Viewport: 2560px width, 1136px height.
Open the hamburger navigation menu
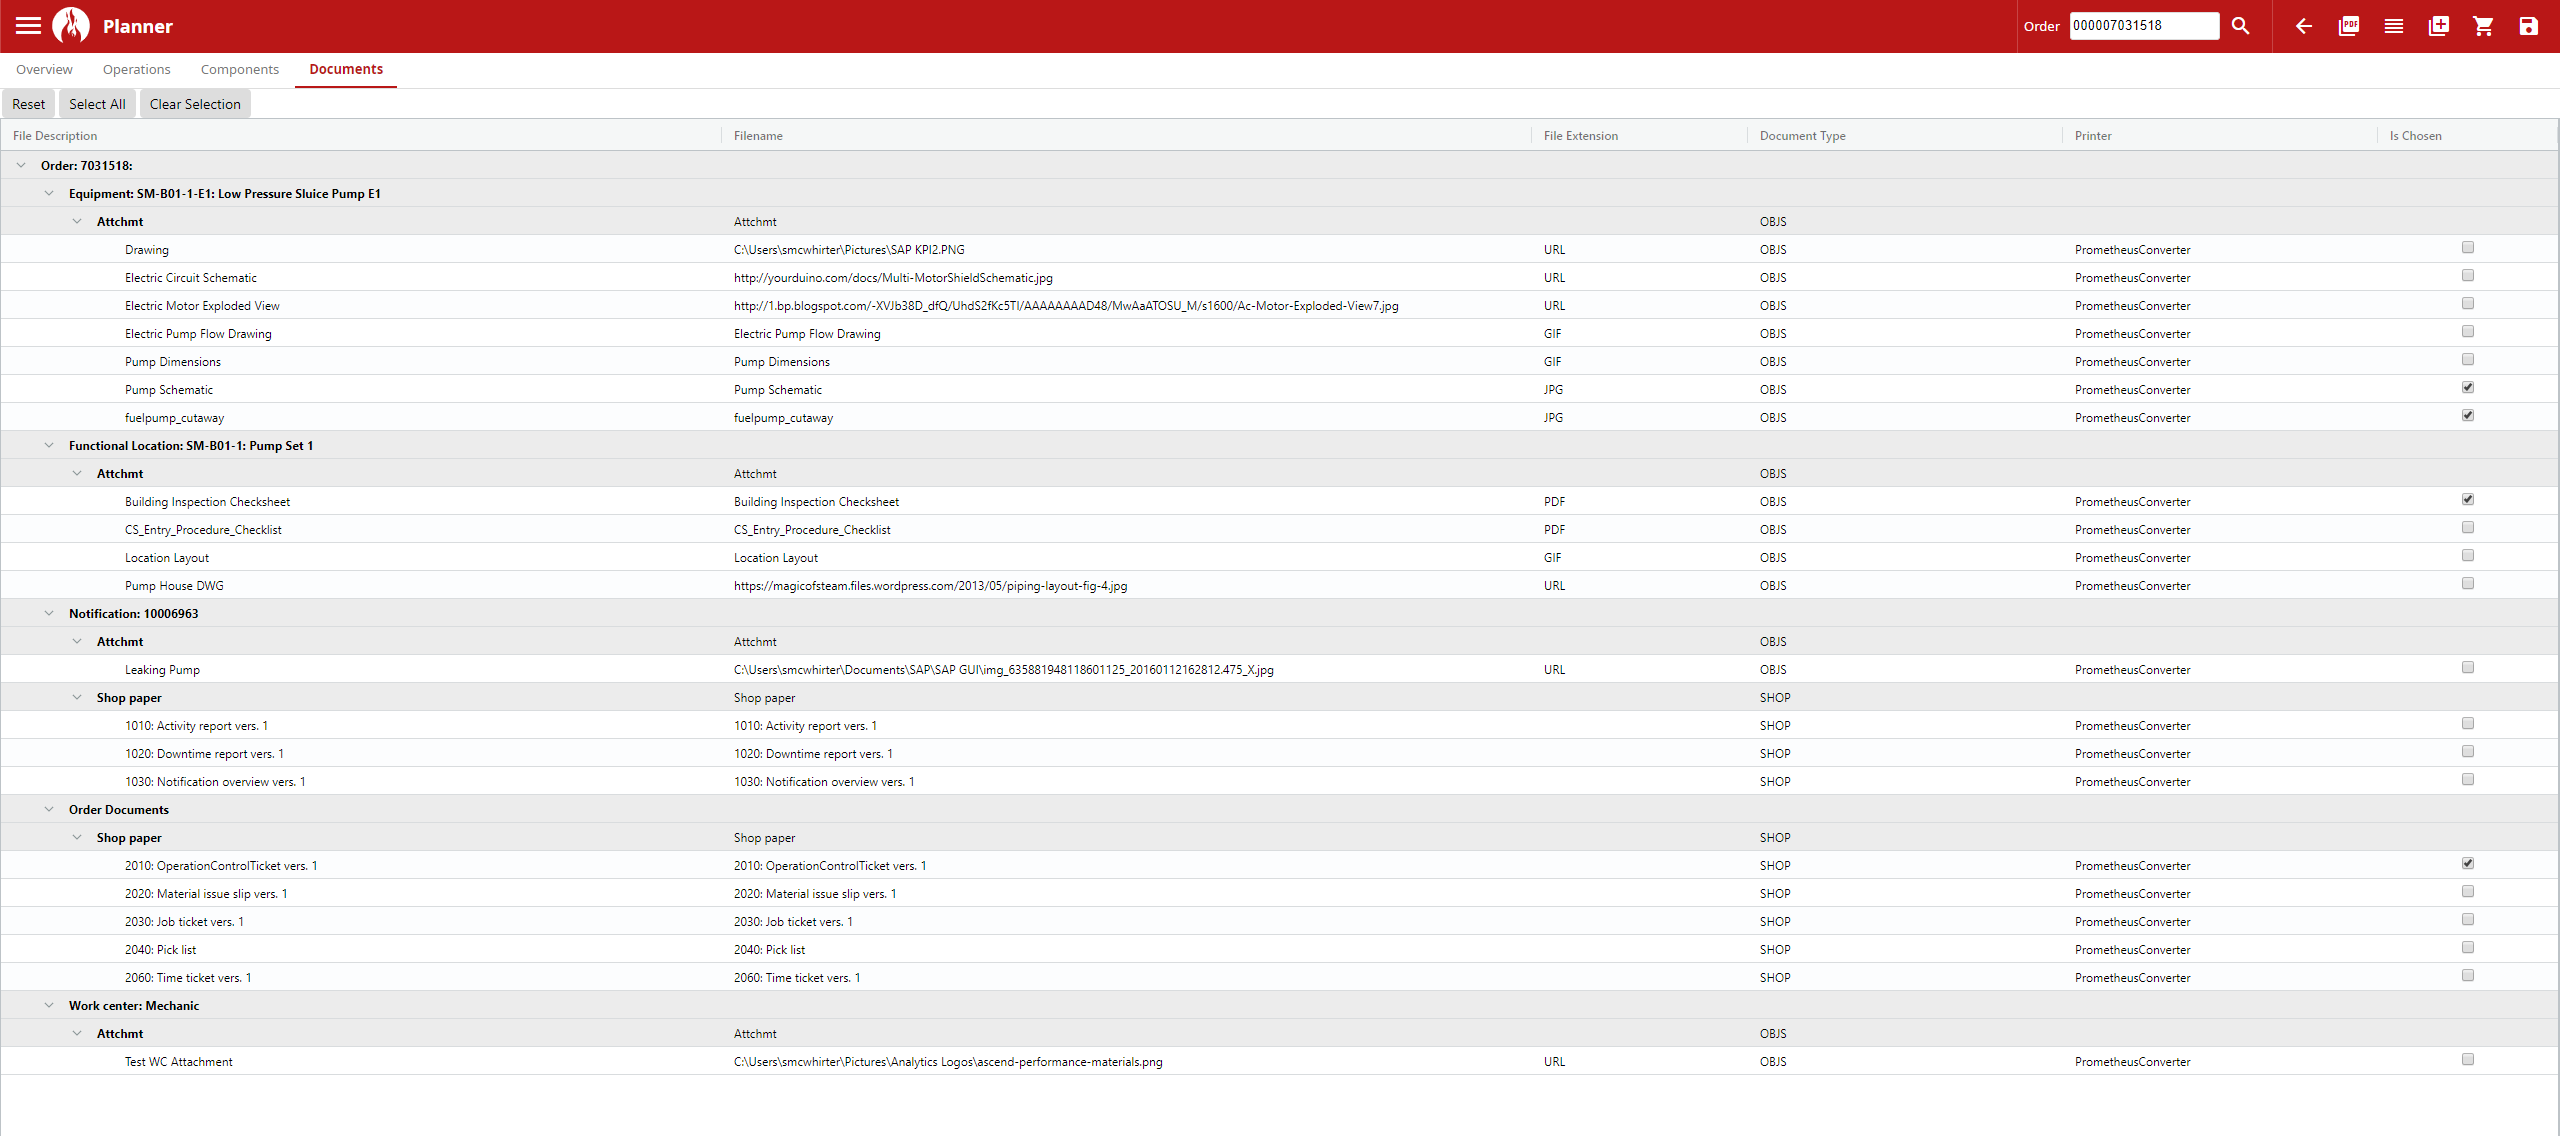pos(28,25)
